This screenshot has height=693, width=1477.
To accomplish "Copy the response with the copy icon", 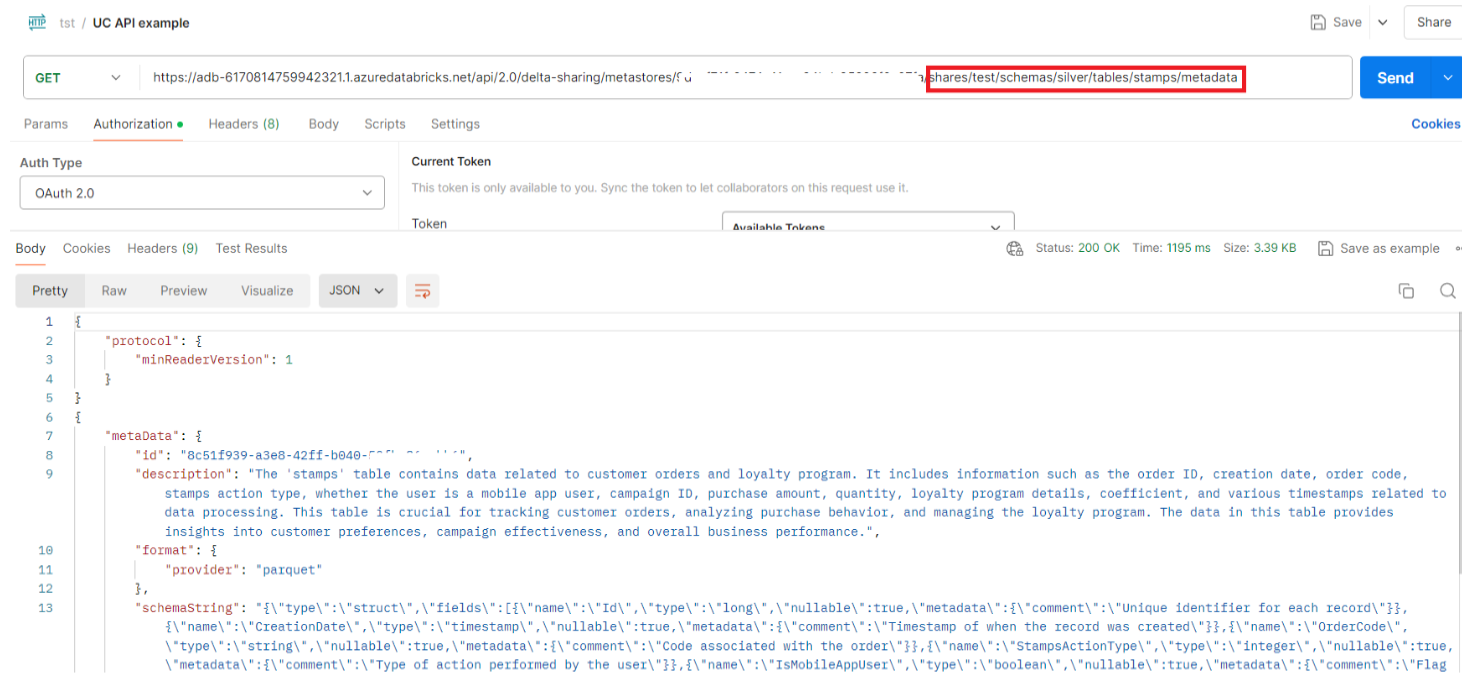I will 1406,291.
